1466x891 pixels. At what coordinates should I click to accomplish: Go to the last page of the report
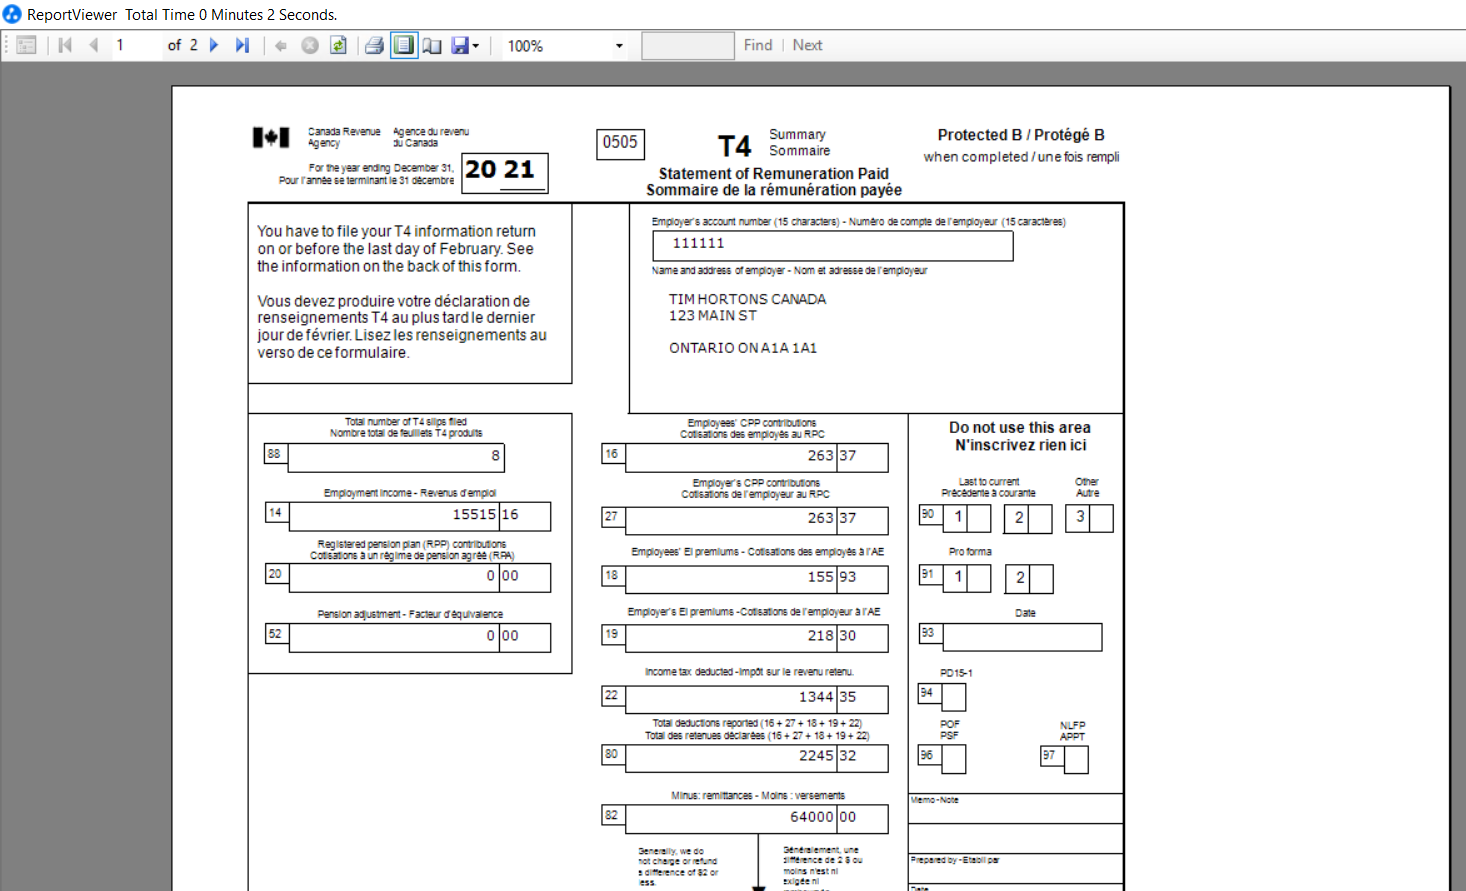[242, 45]
